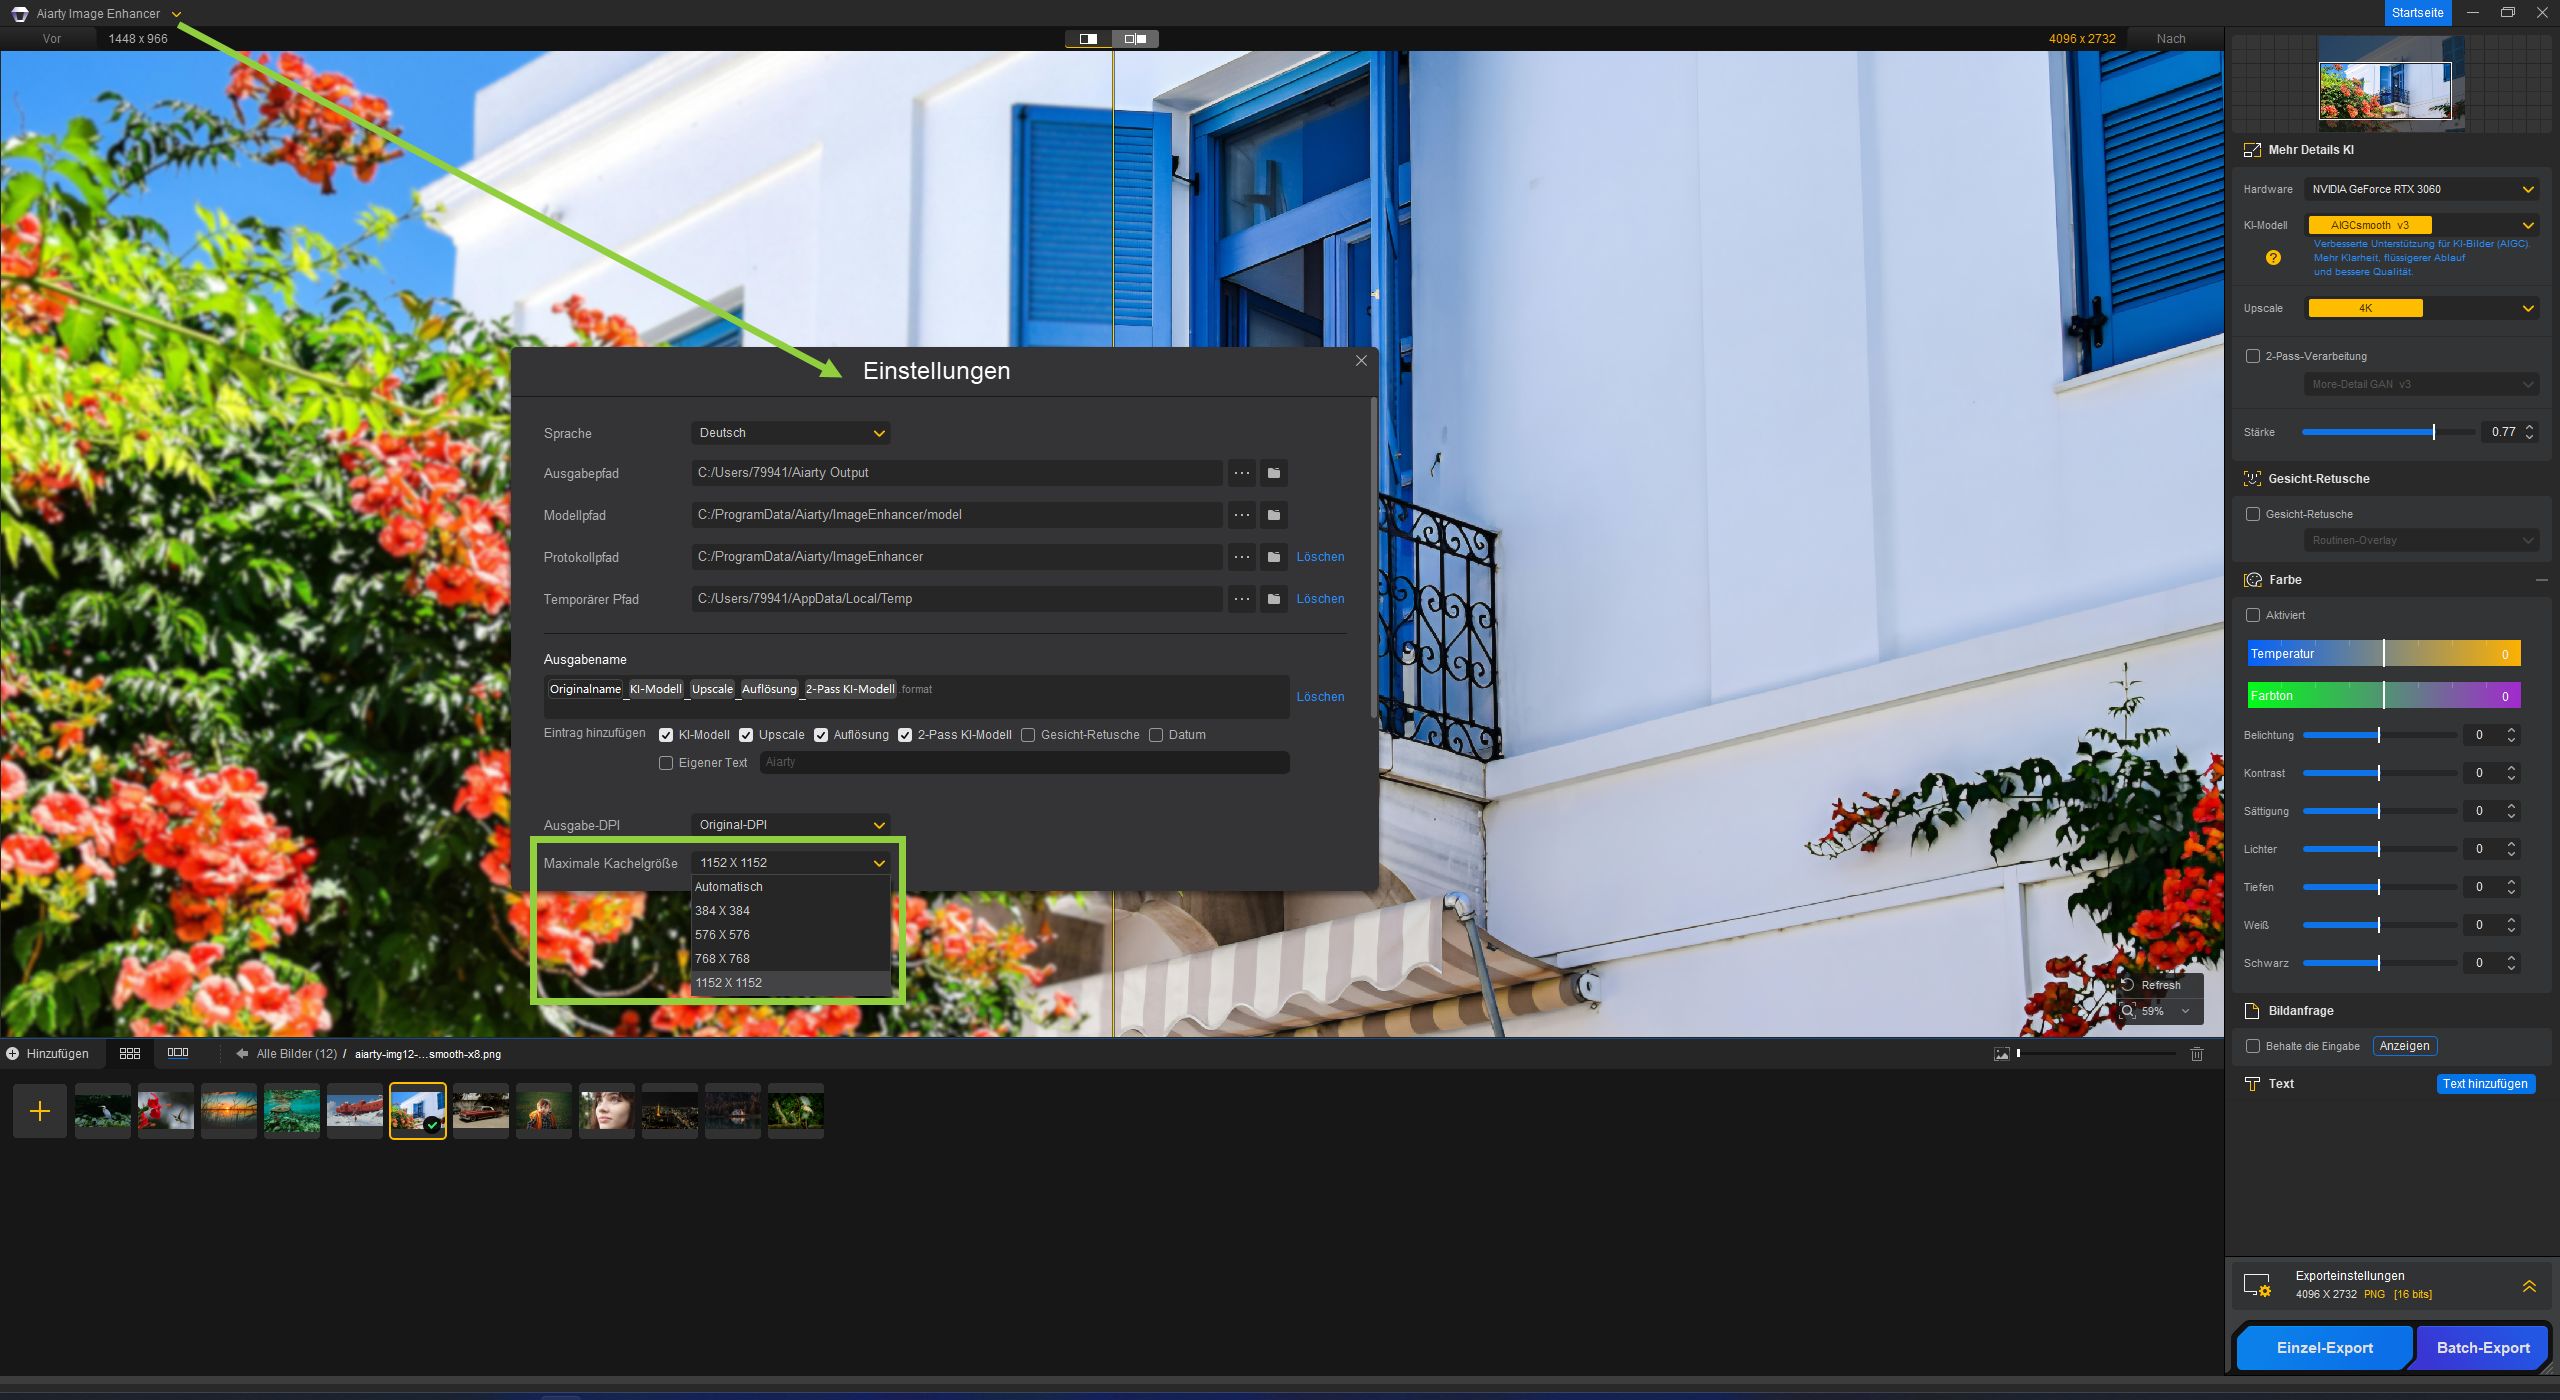
Task: Click the Einzel-Export button
Action: coord(2324,1347)
